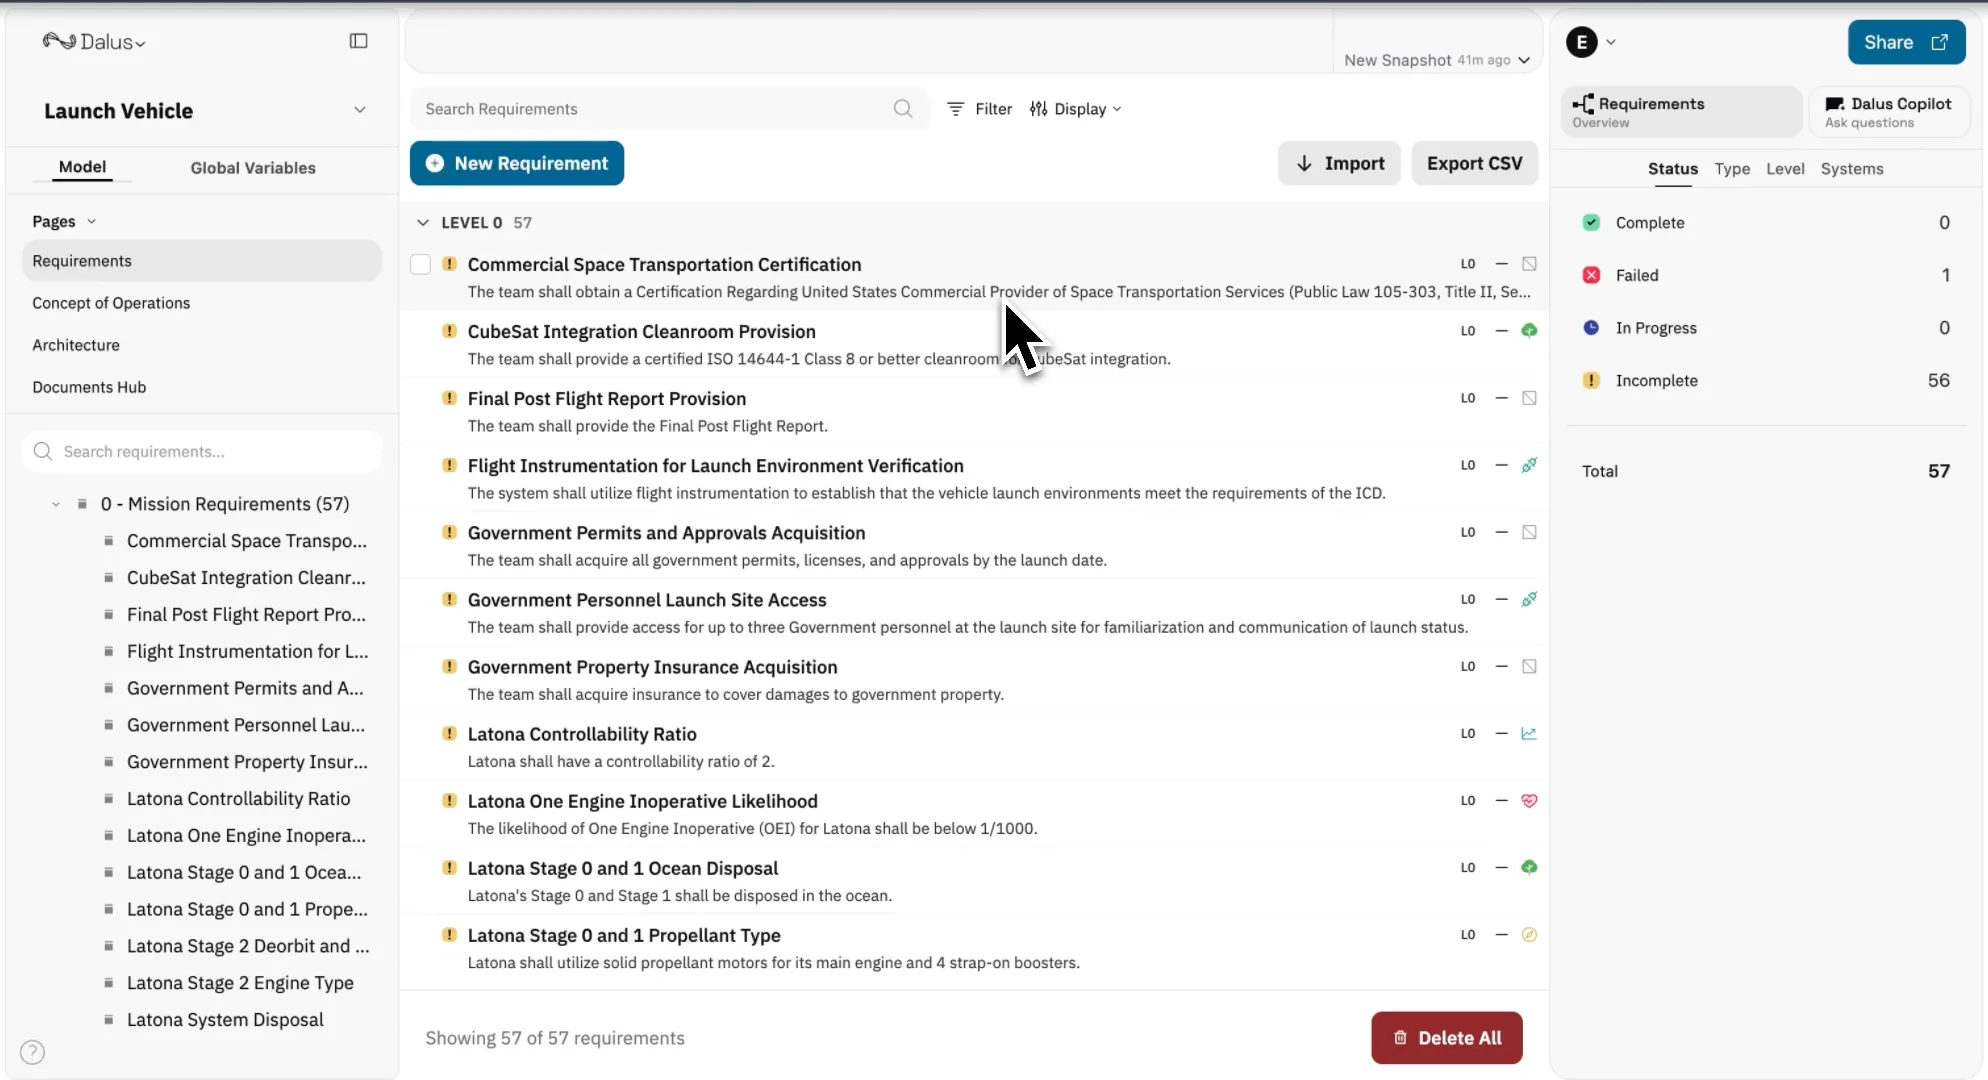This screenshot has width=1988, height=1080.
Task: Click the green cloud icon on CubeSat Integration row
Action: (1528, 331)
